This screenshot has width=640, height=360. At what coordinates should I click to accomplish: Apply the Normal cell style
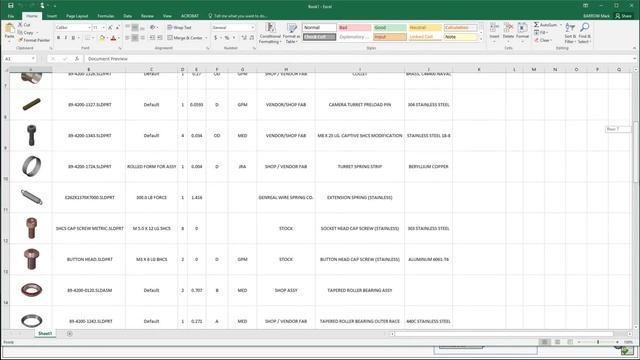pyautogui.click(x=319, y=27)
